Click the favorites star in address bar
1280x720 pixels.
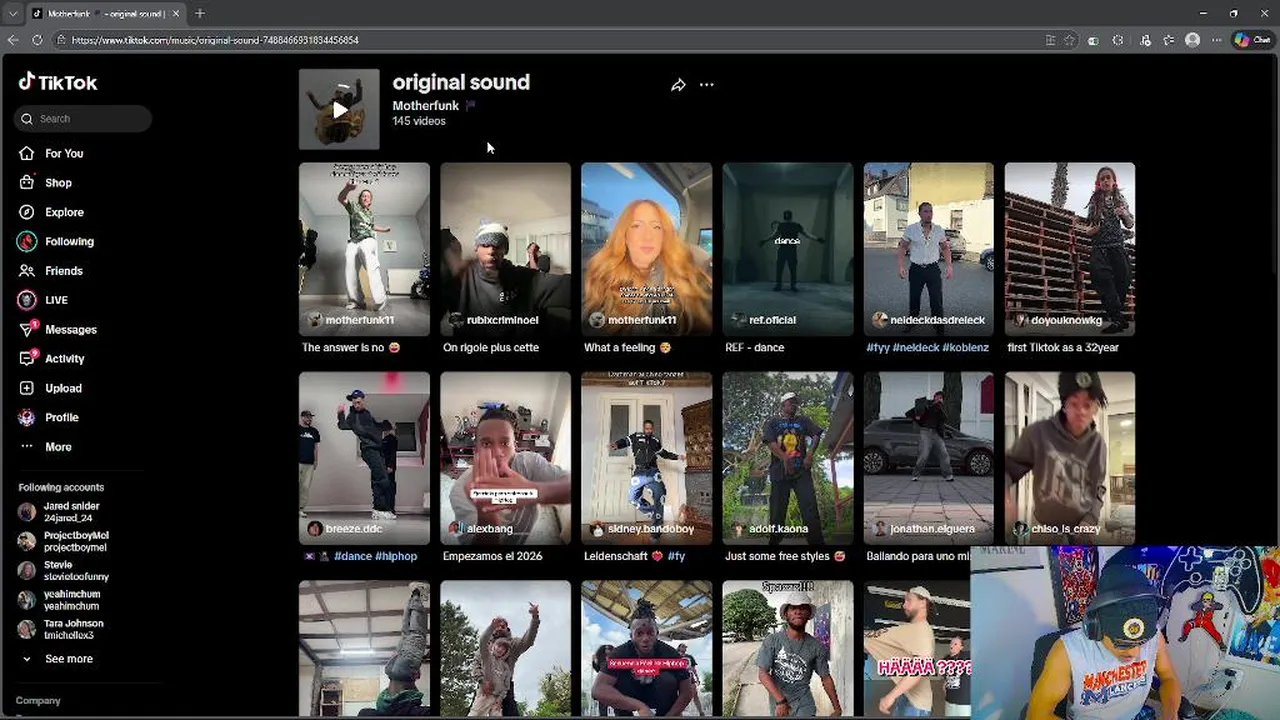point(1069,40)
